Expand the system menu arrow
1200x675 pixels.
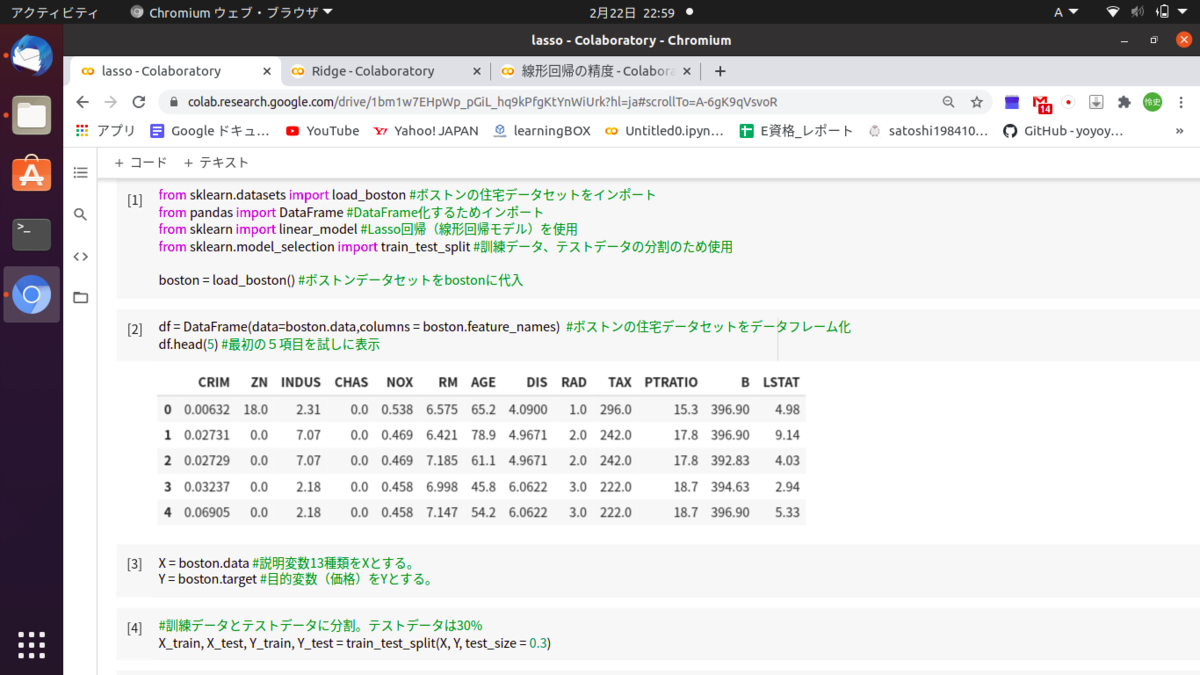tap(1185, 13)
